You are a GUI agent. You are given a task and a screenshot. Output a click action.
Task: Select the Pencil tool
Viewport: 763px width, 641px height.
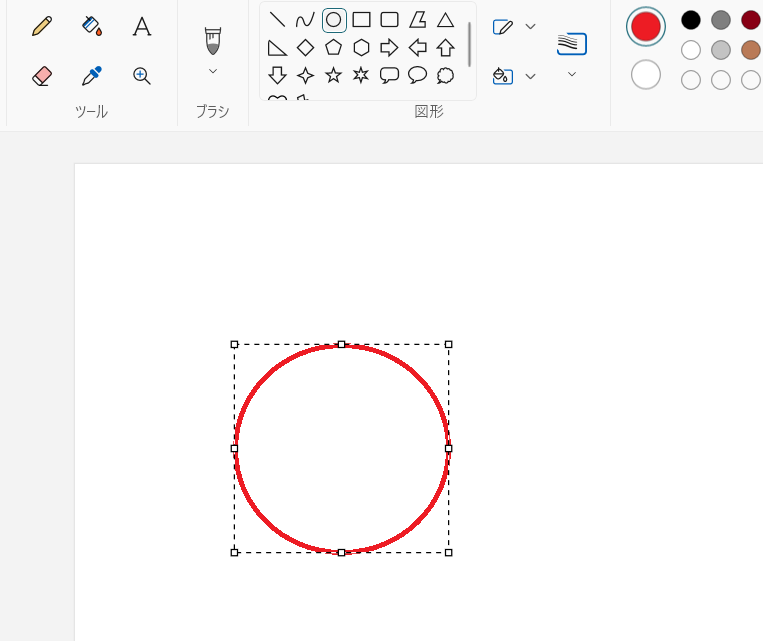click(x=42, y=26)
